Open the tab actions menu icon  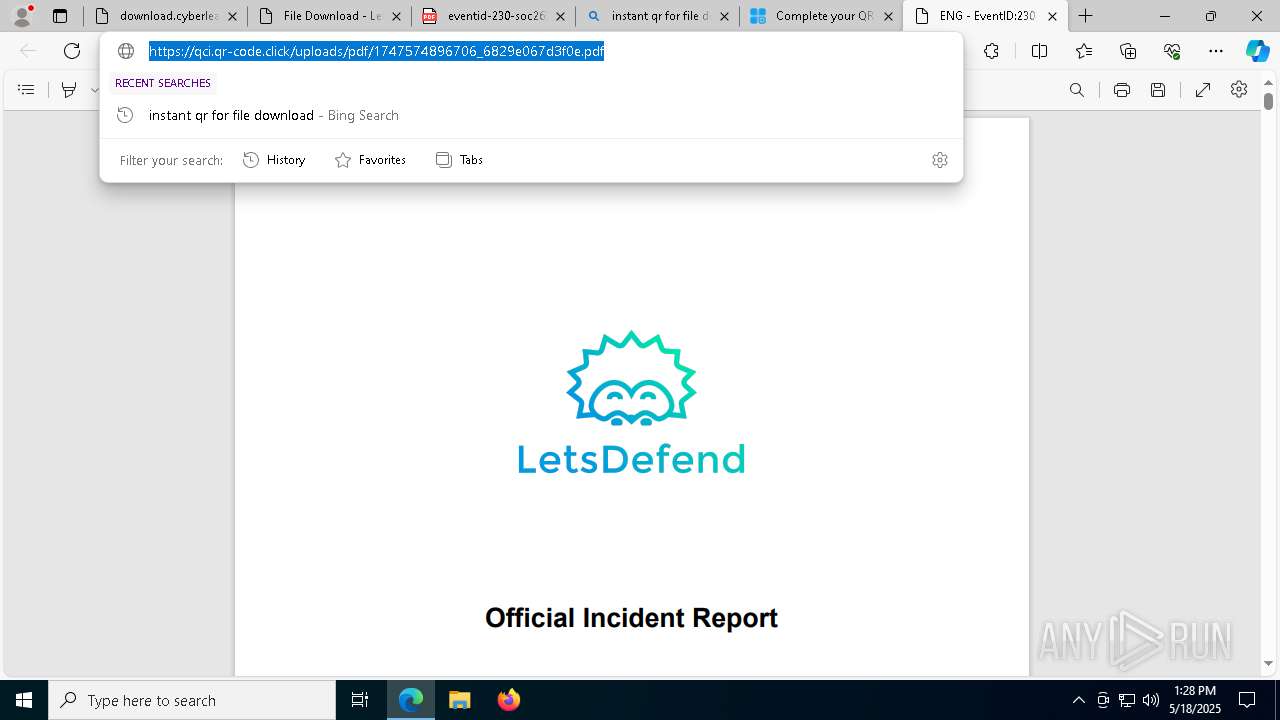[x=60, y=16]
